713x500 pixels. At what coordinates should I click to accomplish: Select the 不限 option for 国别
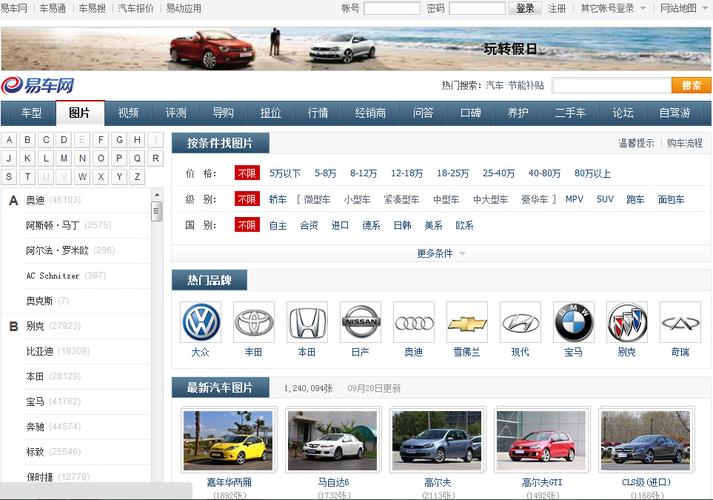pos(247,225)
